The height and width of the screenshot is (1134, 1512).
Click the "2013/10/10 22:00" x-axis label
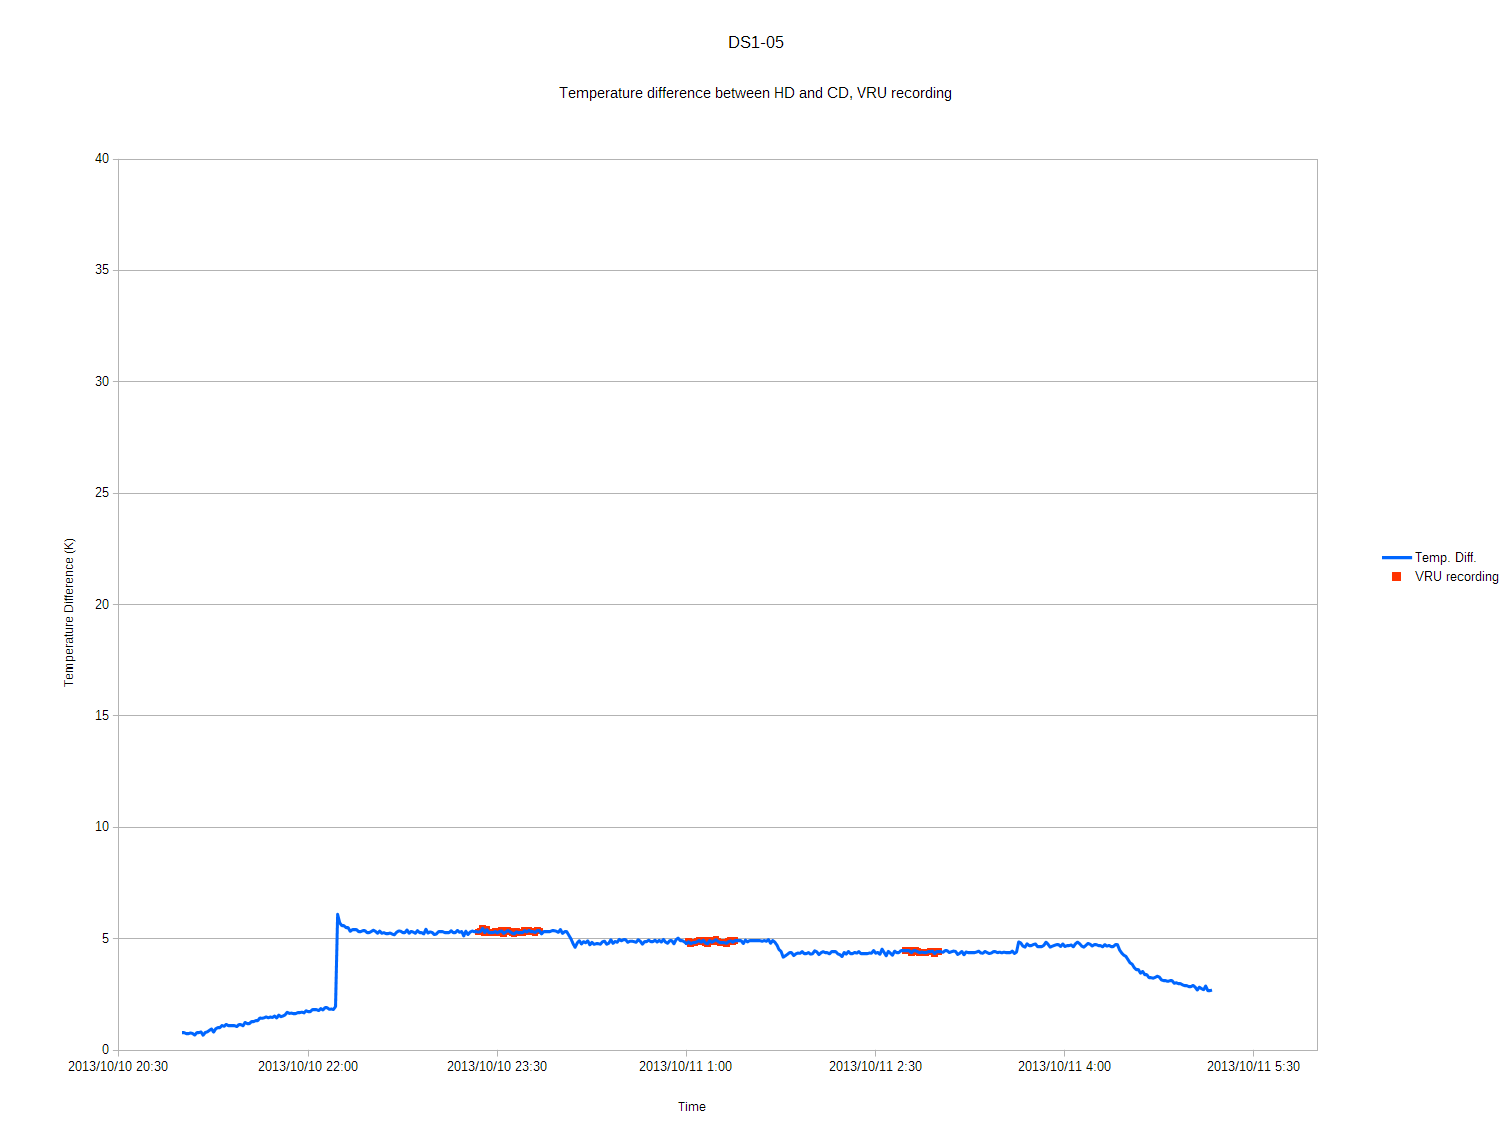pyautogui.click(x=308, y=1067)
